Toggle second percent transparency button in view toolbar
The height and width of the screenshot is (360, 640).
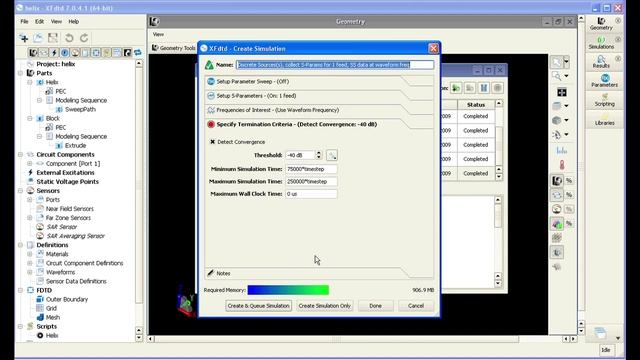point(569,195)
